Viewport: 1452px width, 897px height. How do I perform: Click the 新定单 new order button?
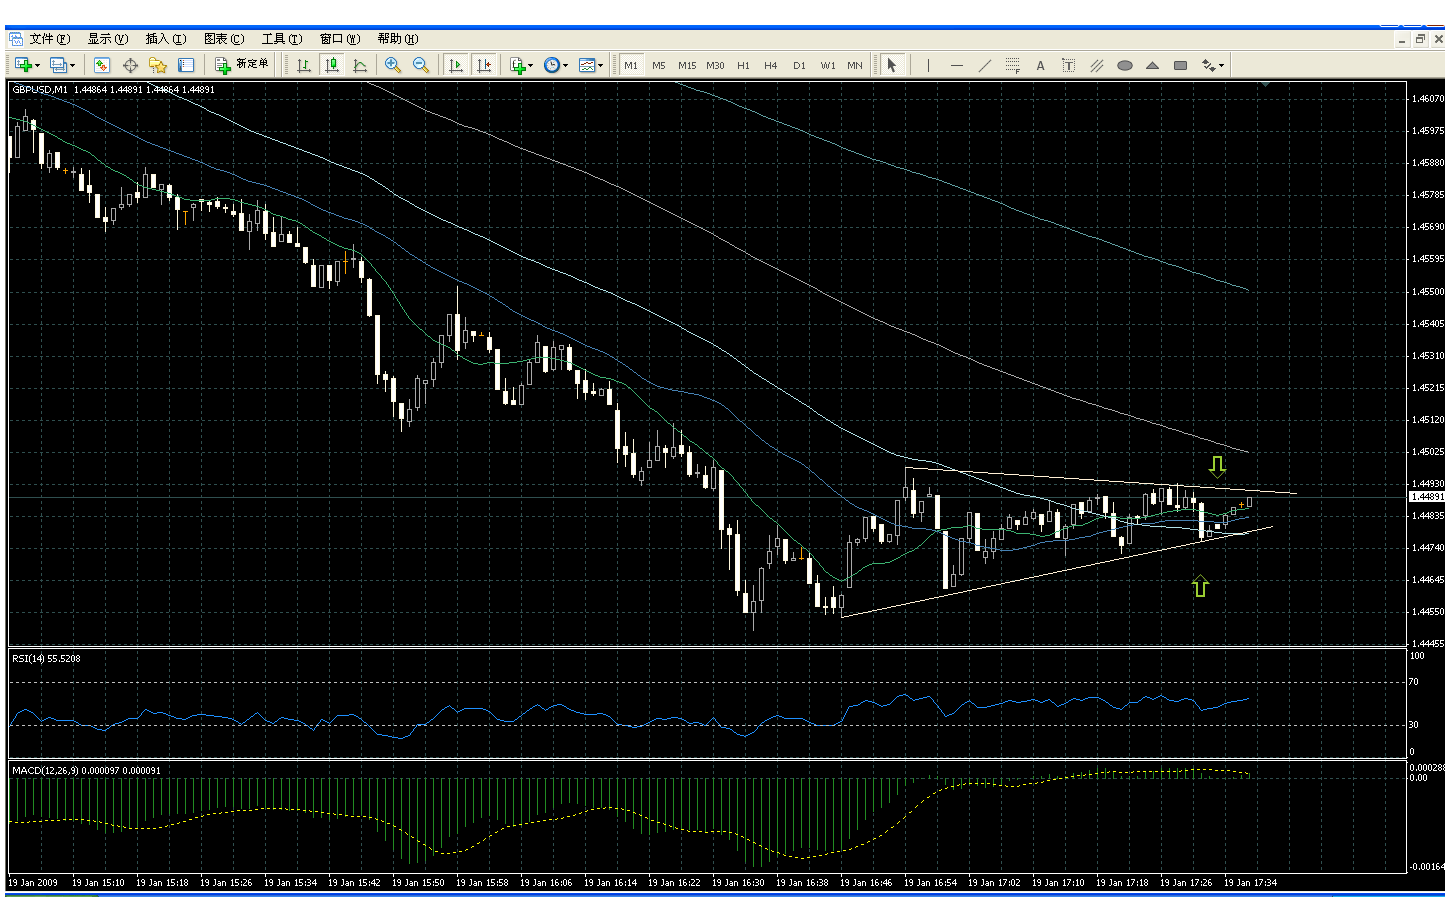[x=243, y=65]
